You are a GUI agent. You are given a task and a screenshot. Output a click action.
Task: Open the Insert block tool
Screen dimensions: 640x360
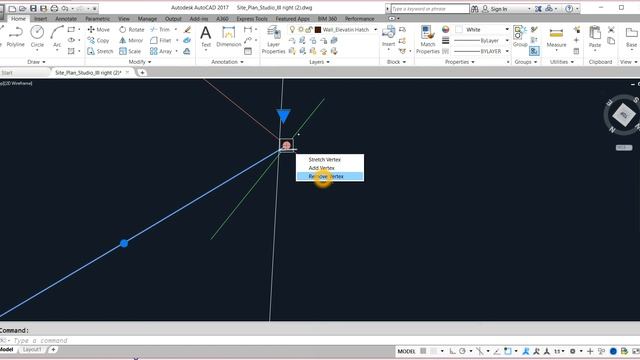[x=388, y=37]
